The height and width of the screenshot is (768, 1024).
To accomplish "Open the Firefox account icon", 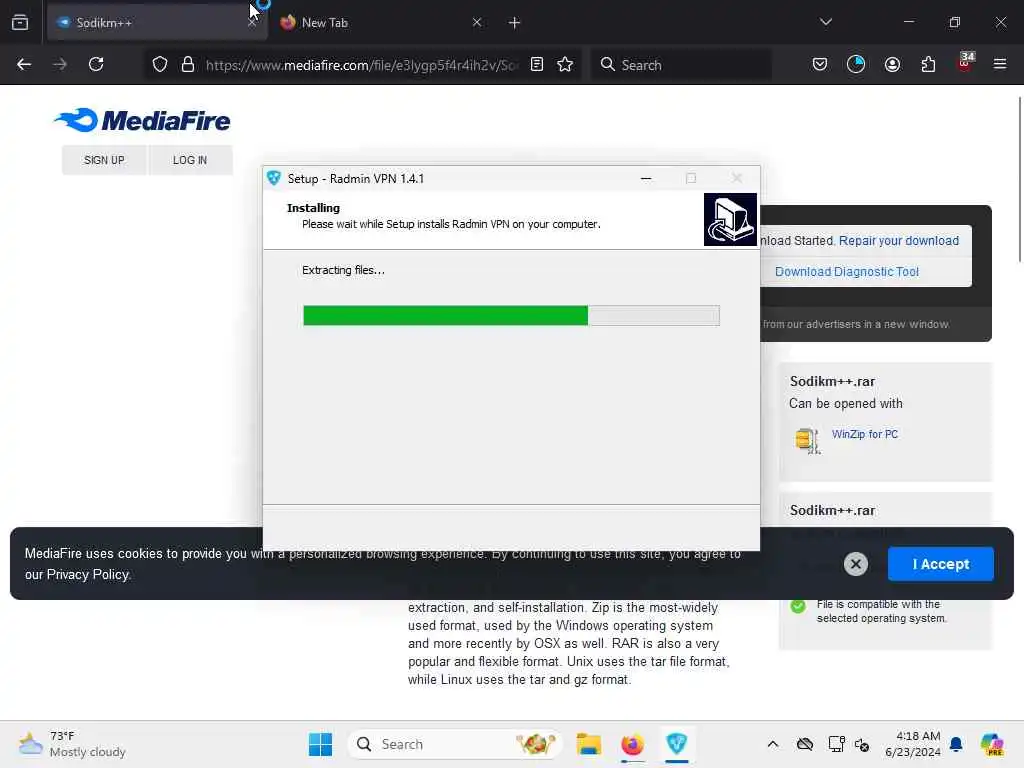I will pyautogui.click(x=892, y=64).
